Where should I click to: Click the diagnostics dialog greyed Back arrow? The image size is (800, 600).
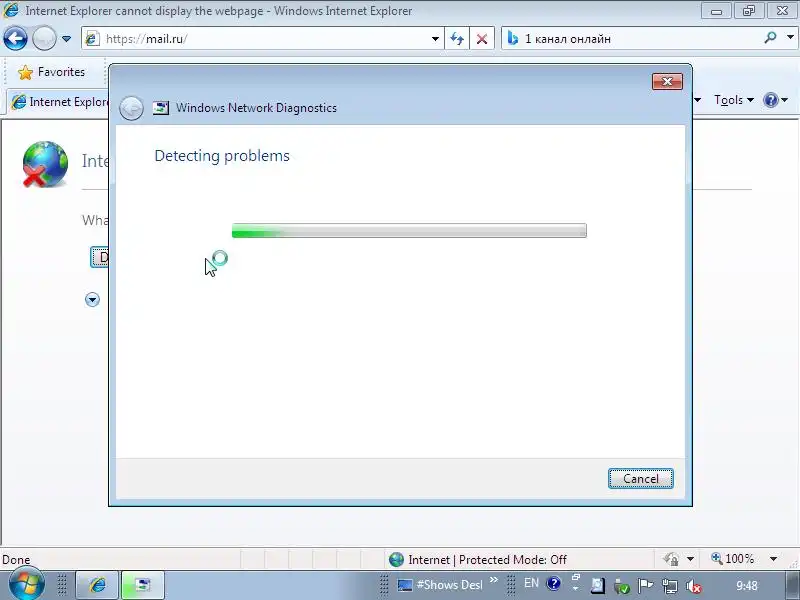point(131,108)
